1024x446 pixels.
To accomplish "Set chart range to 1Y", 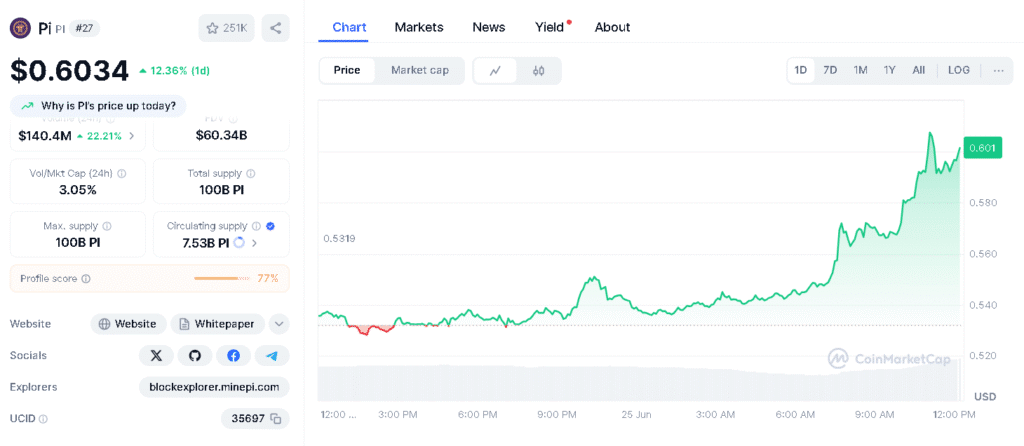I will (889, 71).
